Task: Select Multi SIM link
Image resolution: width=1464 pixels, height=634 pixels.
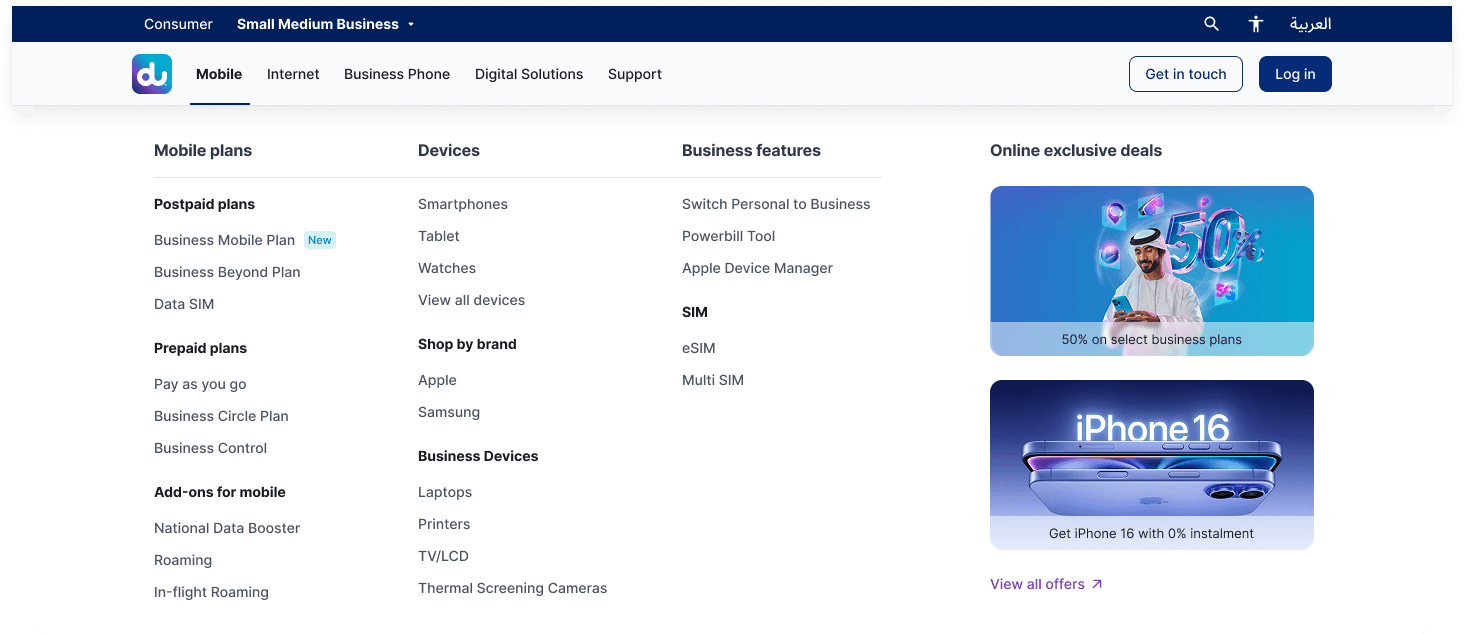Action: (713, 380)
